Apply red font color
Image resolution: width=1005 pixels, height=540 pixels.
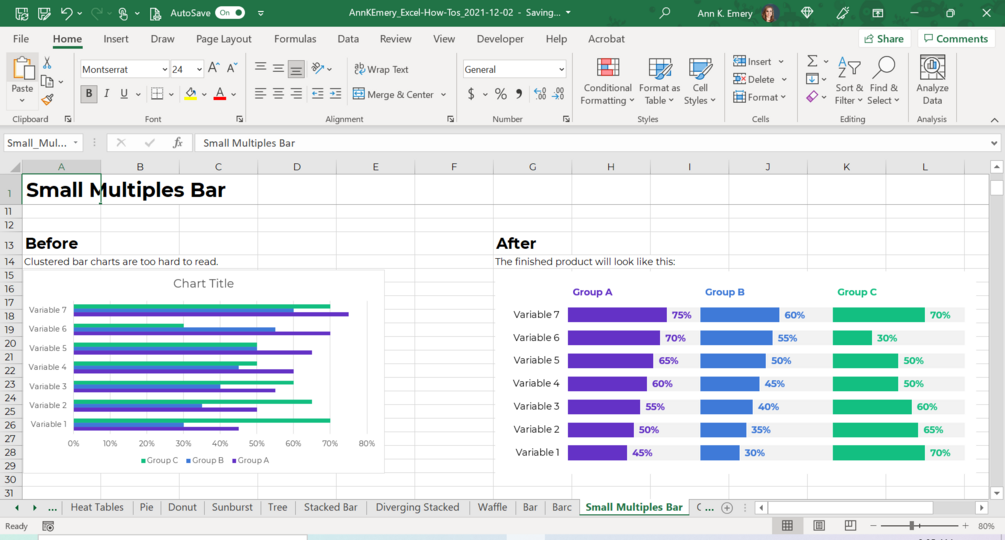pos(220,94)
